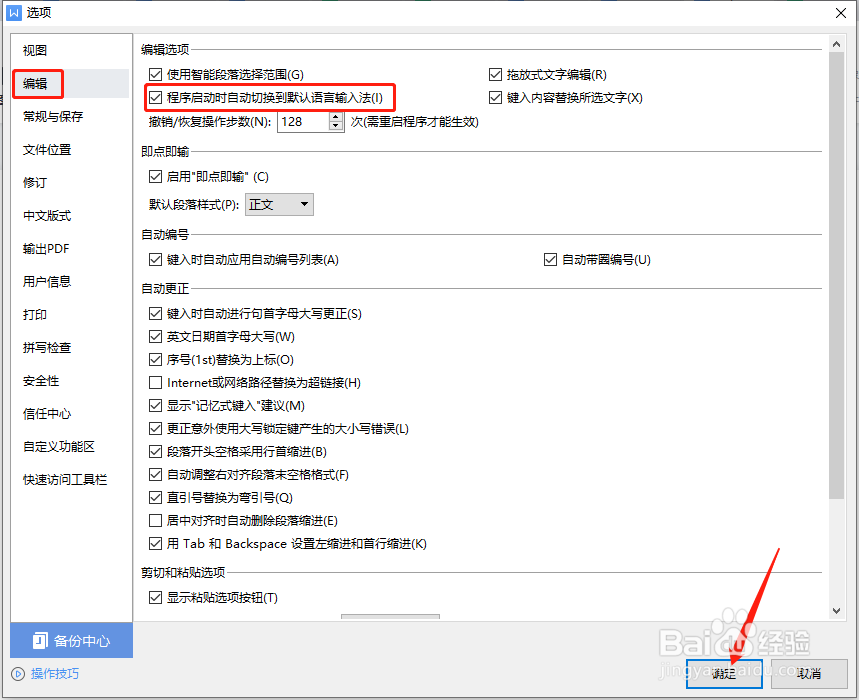The height and width of the screenshot is (700, 859).
Task: Enable Internet或网络路径替换为超链接 checkbox
Action: coord(156,382)
